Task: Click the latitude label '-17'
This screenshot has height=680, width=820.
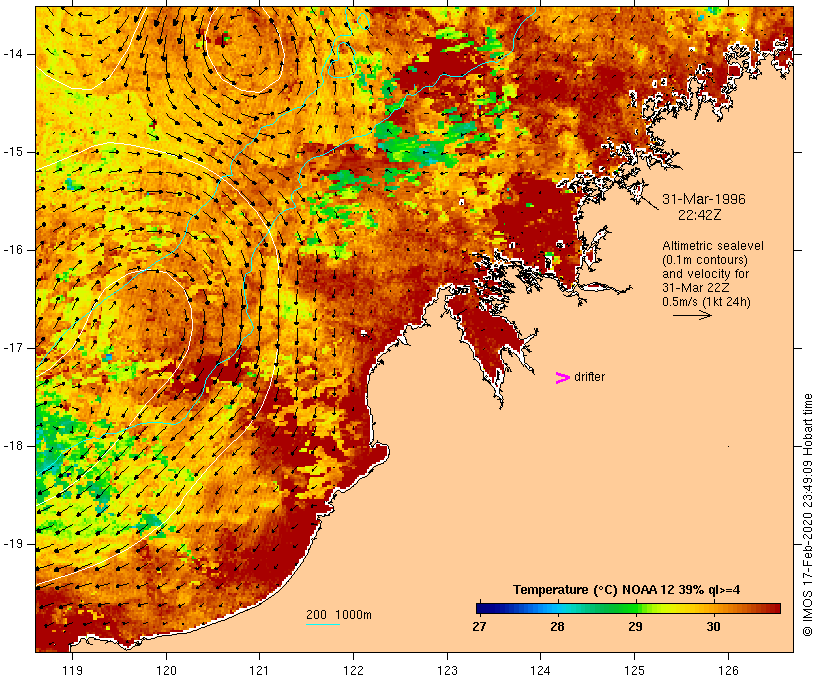Action: click(14, 348)
